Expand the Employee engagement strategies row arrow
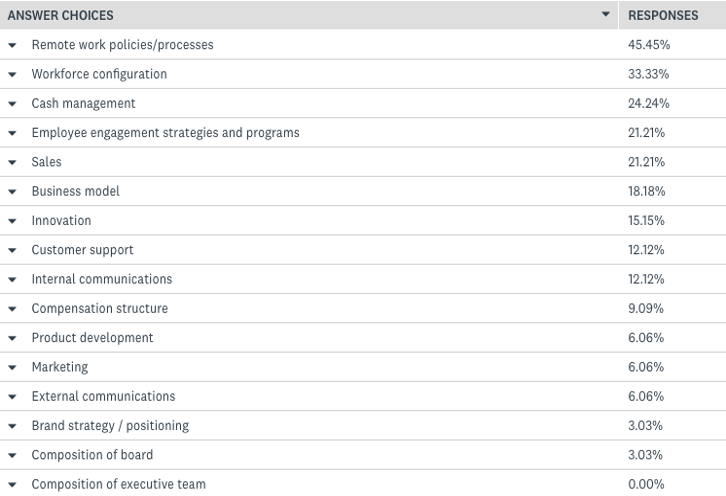The height and width of the screenshot is (496, 726). tap(12, 133)
